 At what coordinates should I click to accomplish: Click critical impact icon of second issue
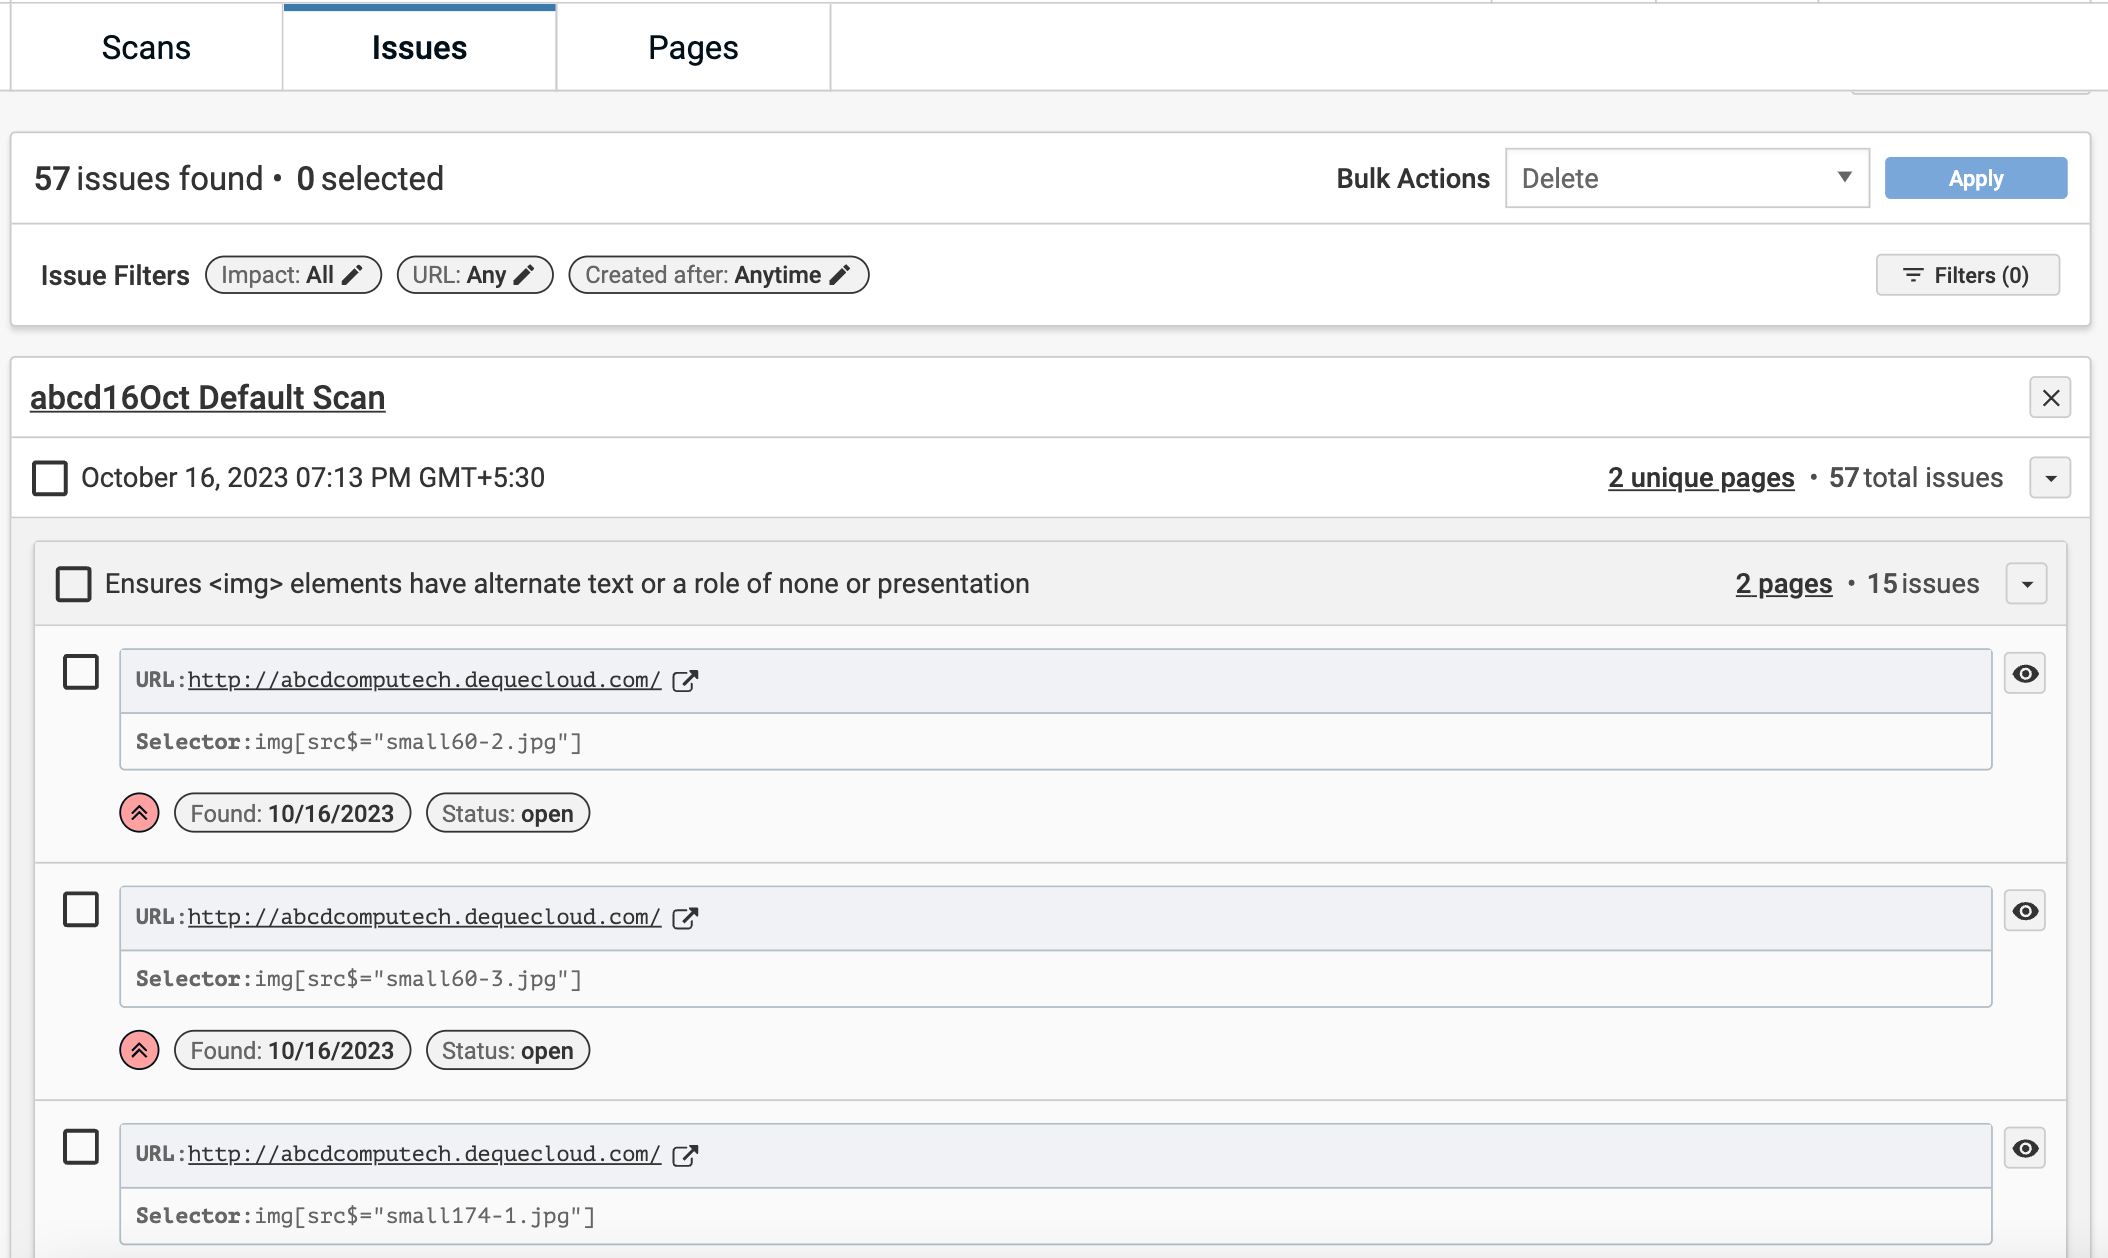(x=139, y=1050)
